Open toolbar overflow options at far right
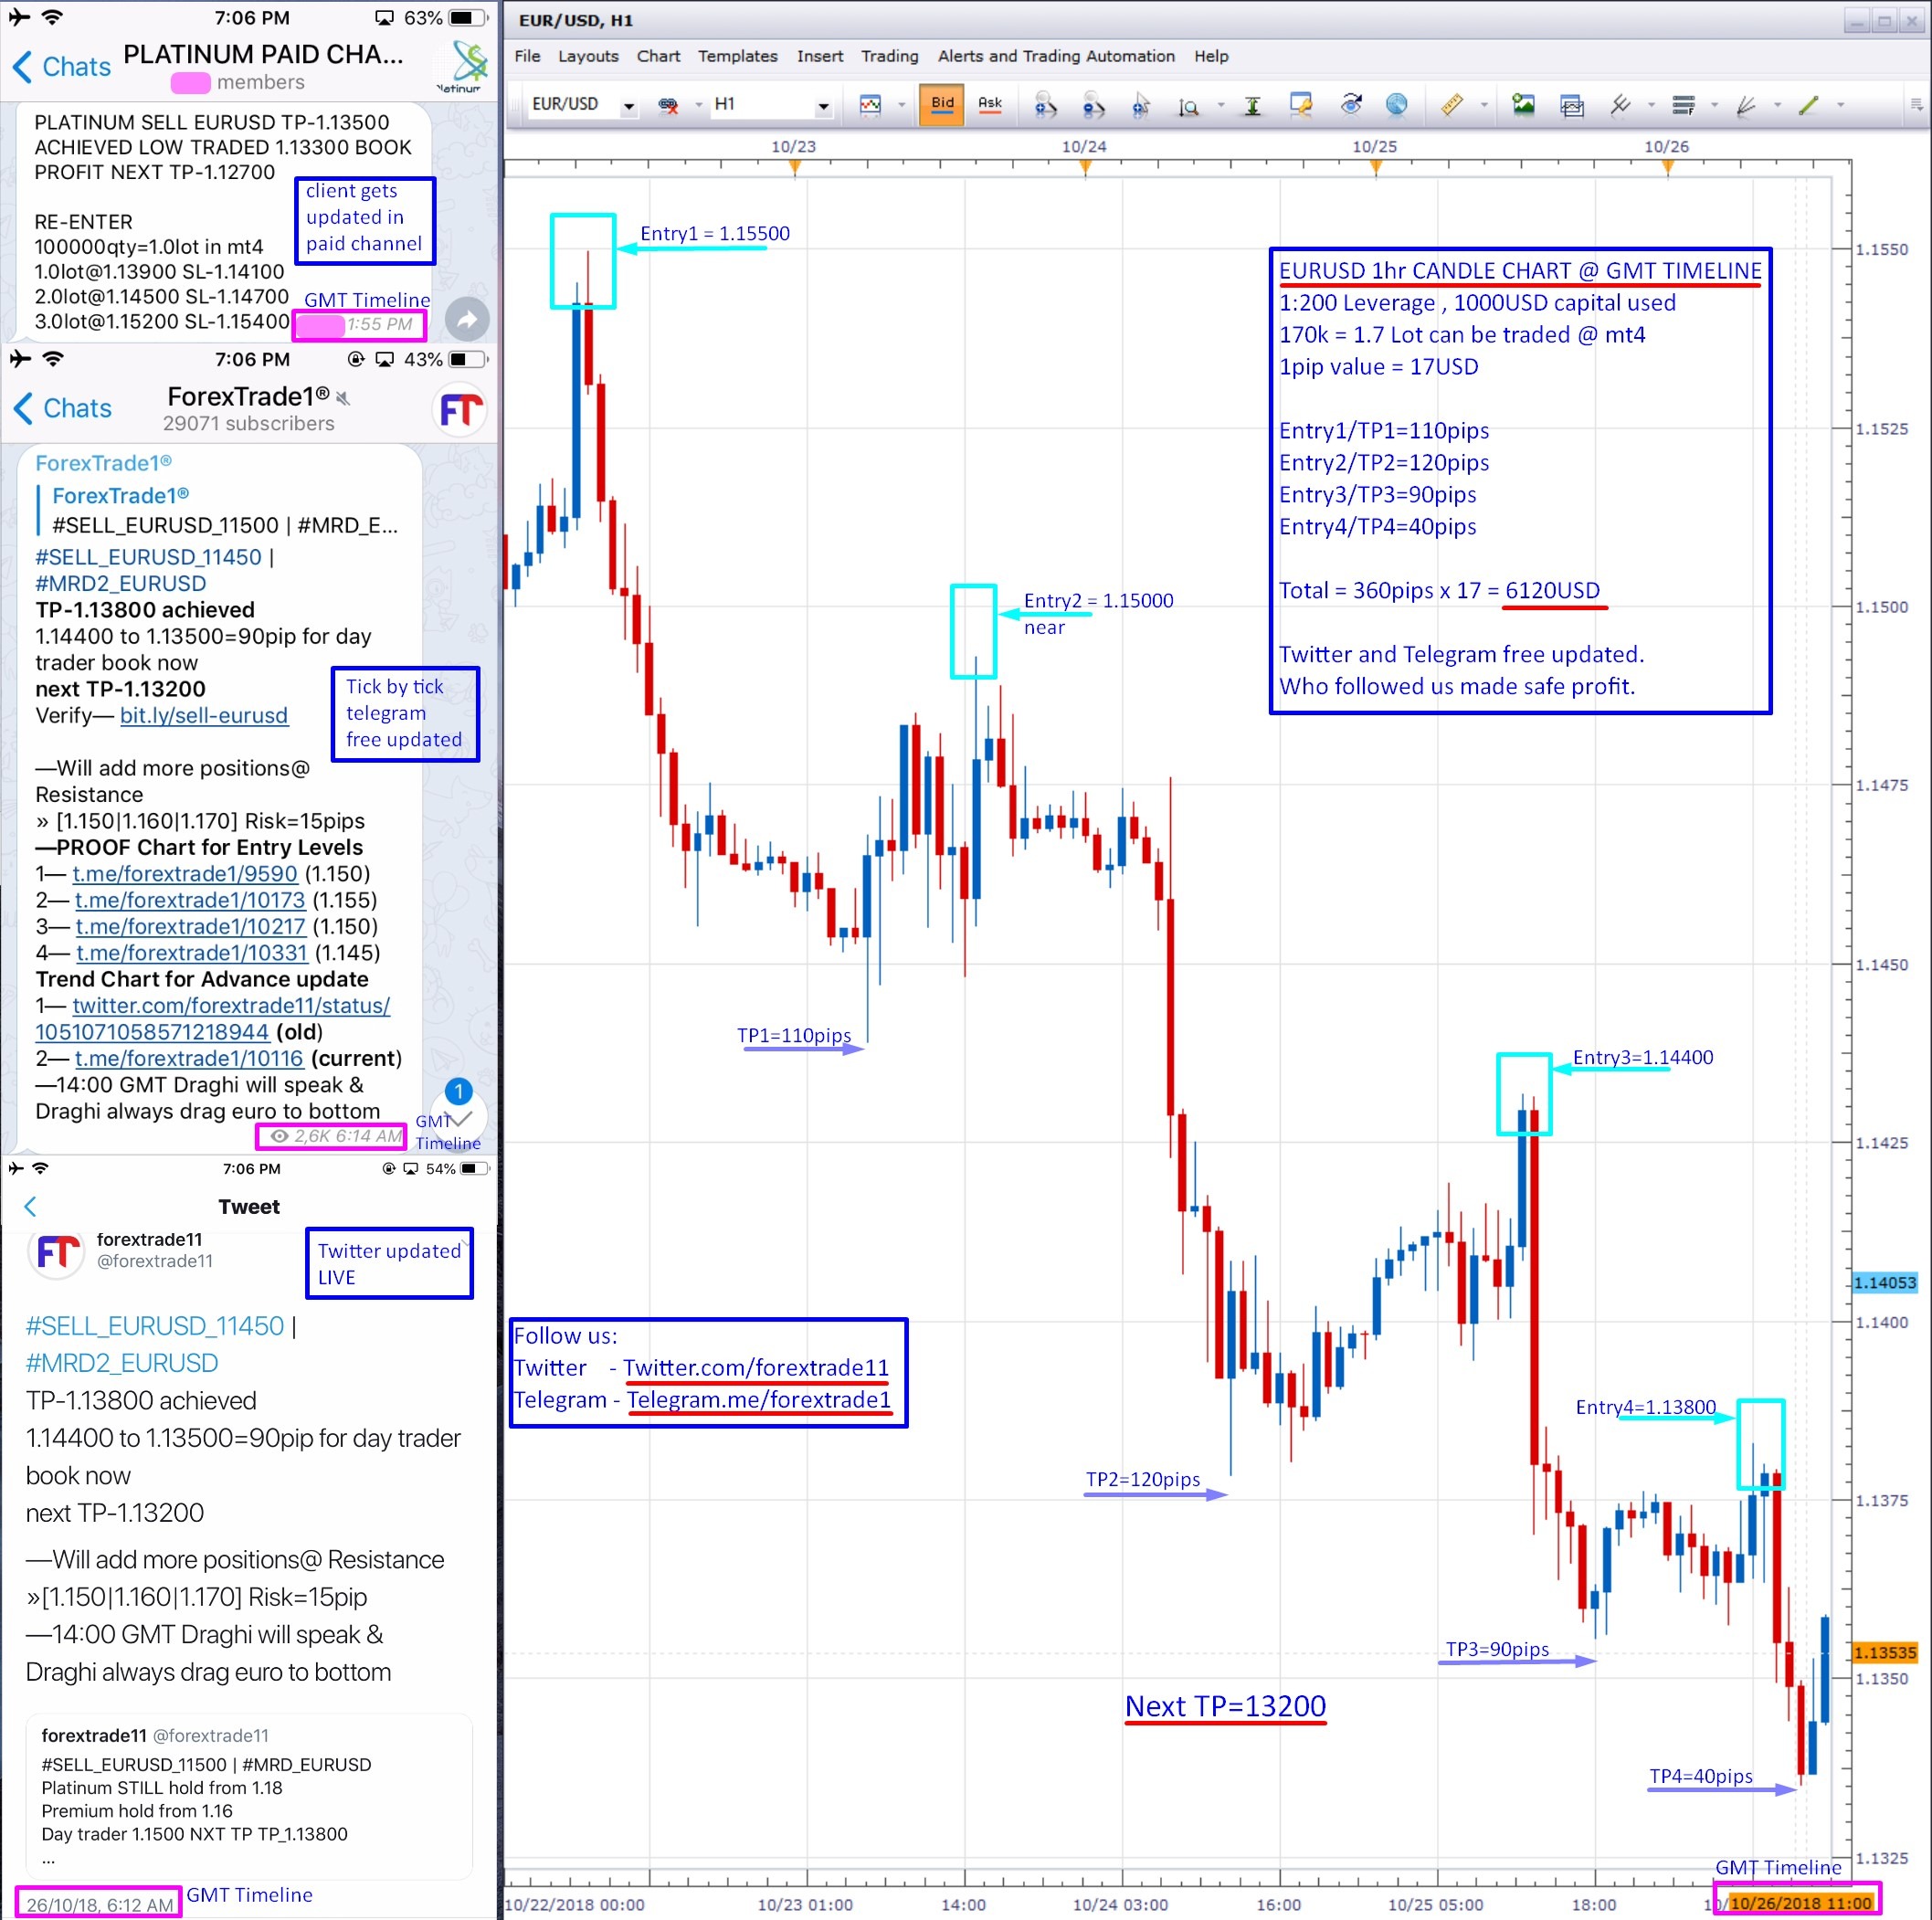The width and height of the screenshot is (1932, 1920). click(x=1916, y=104)
